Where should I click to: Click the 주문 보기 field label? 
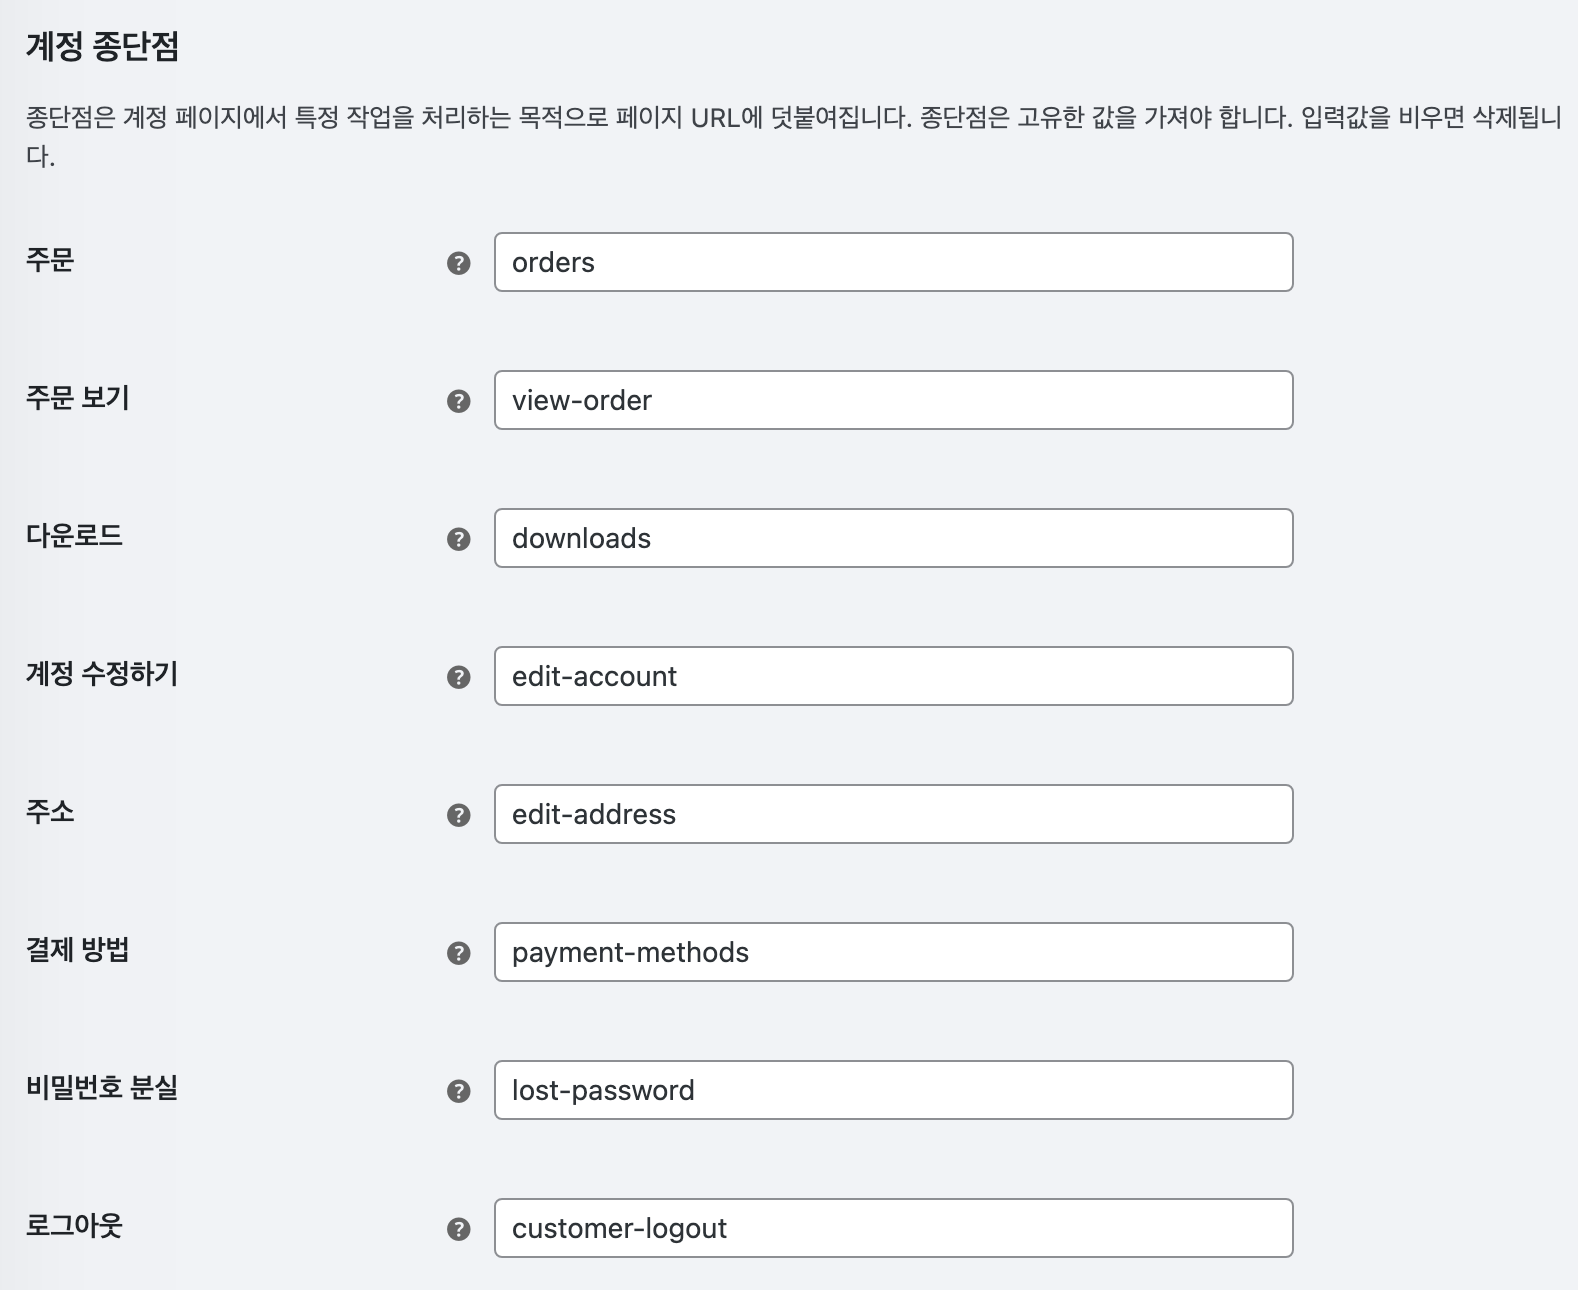[x=78, y=398]
